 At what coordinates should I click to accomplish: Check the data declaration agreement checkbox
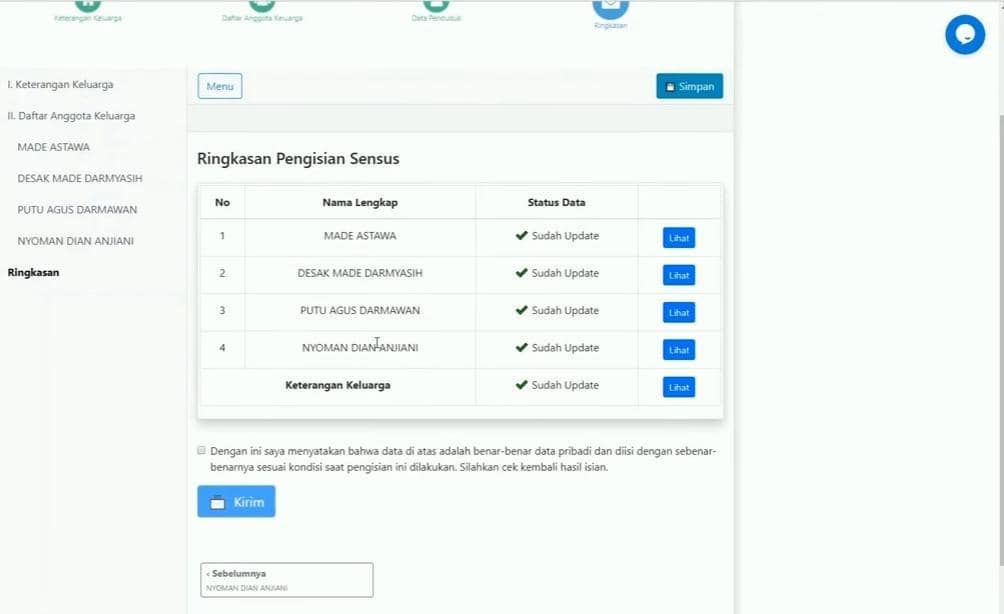[x=201, y=451]
